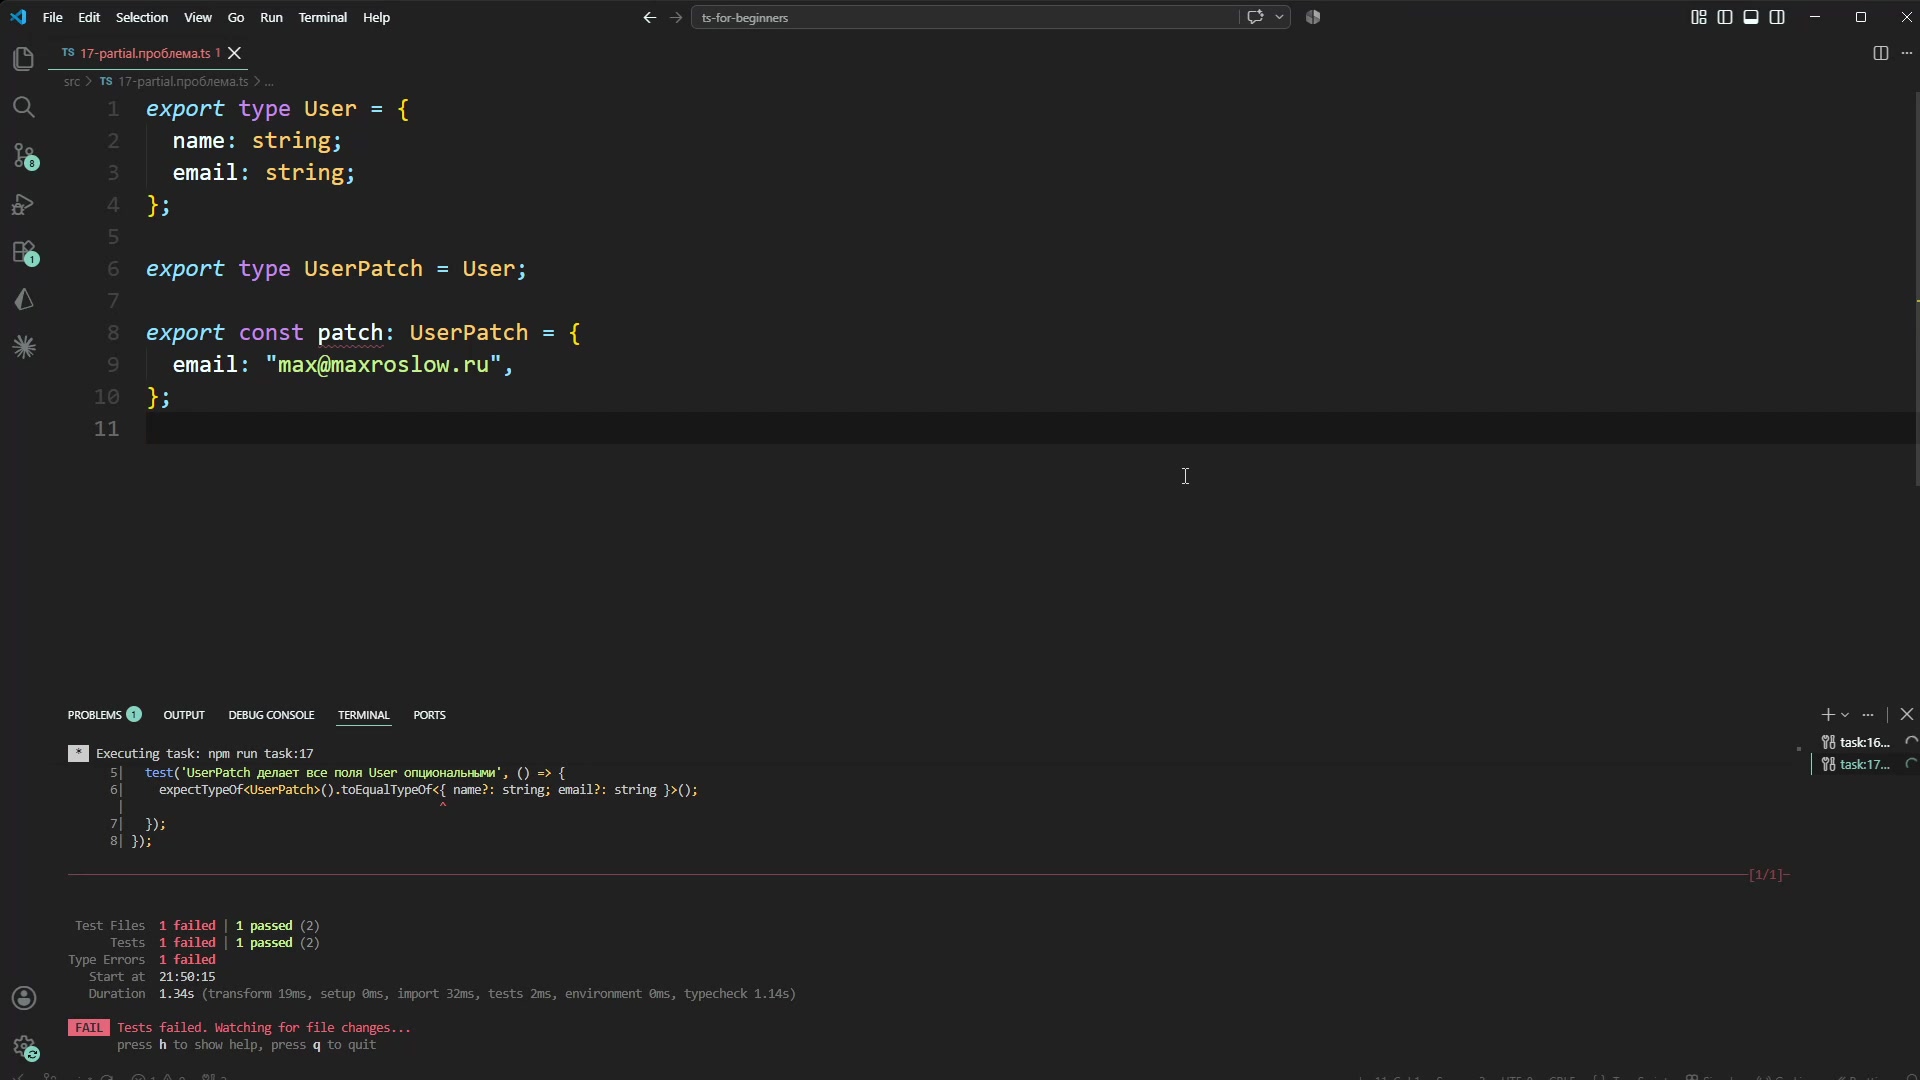The width and height of the screenshot is (1920, 1080).
Task: Open the Terminal menu in menu bar
Action: point(322,17)
